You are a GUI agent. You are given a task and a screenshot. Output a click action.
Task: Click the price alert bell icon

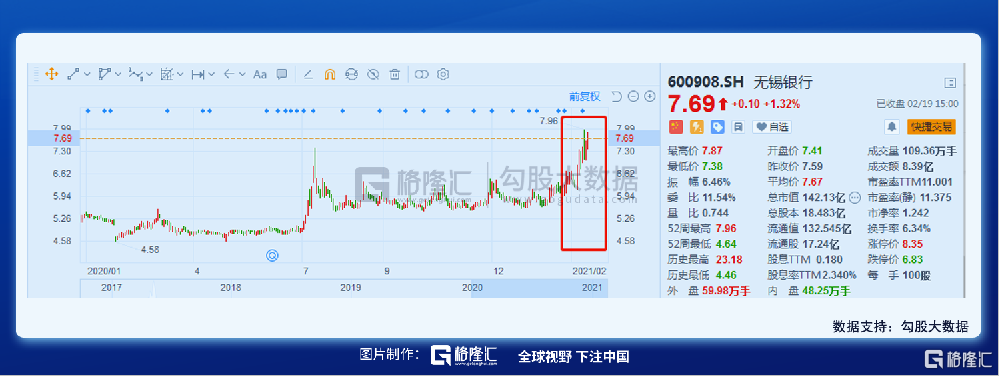click(891, 127)
